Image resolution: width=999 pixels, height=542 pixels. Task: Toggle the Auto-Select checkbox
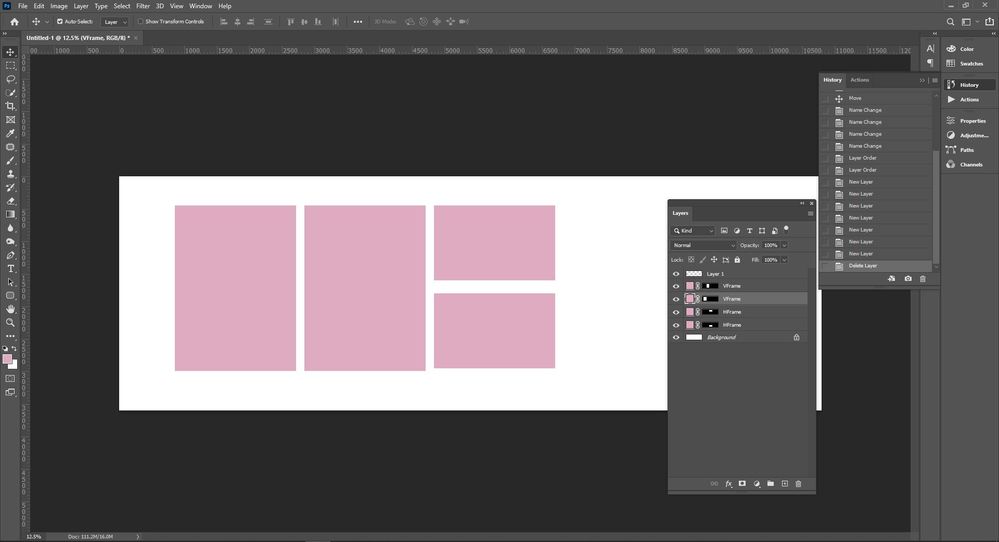(60, 22)
